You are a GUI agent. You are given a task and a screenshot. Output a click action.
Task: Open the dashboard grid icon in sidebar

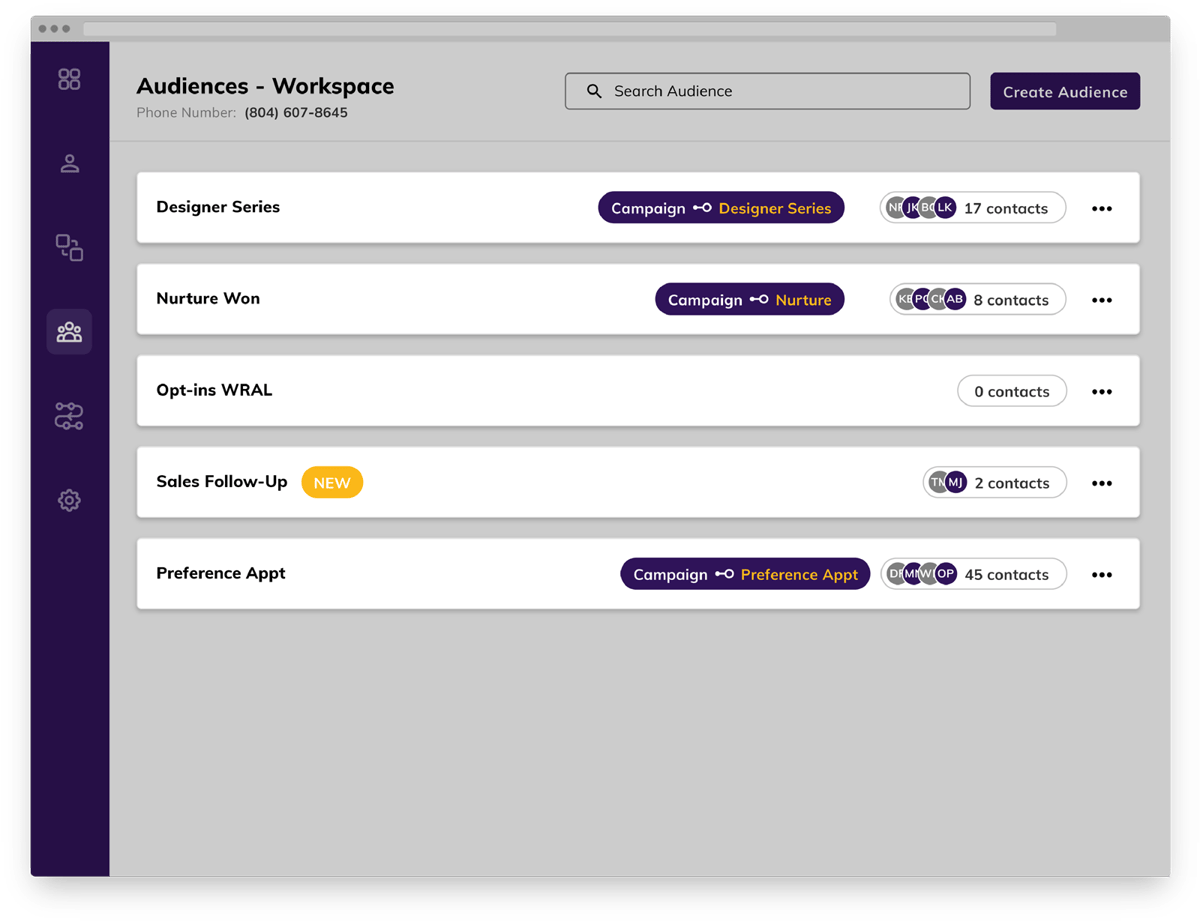click(x=69, y=79)
